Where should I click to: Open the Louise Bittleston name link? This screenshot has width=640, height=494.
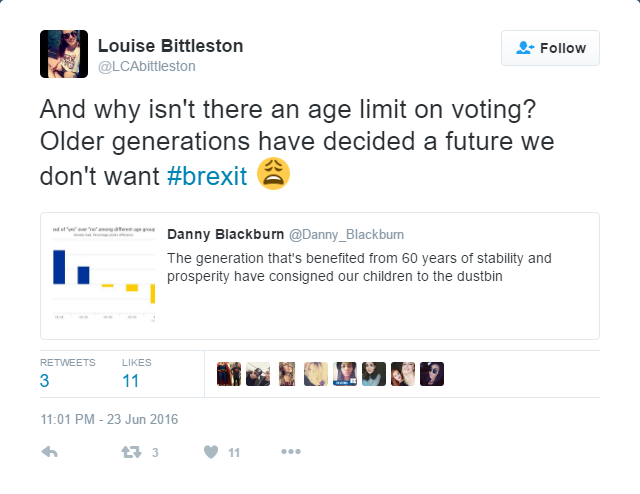pyautogui.click(x=171, y=46)
